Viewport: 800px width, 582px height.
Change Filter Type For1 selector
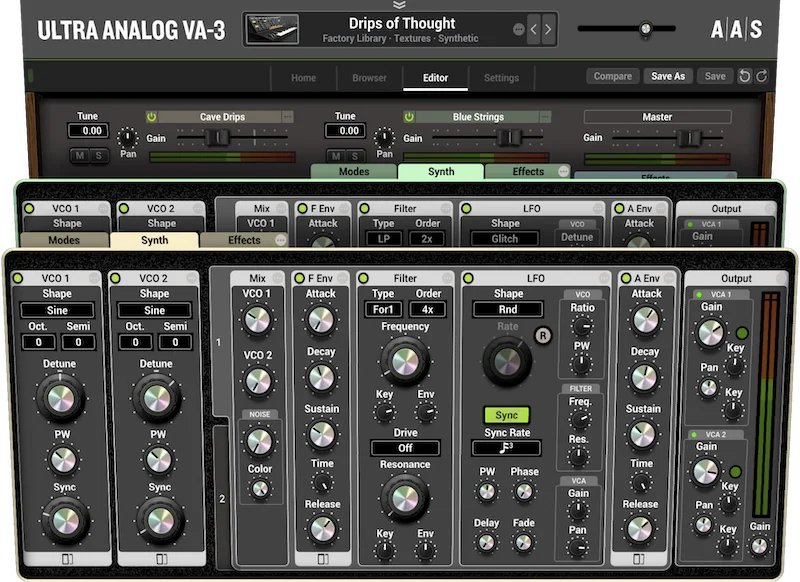pyautogui.click(x=383, y=309)
